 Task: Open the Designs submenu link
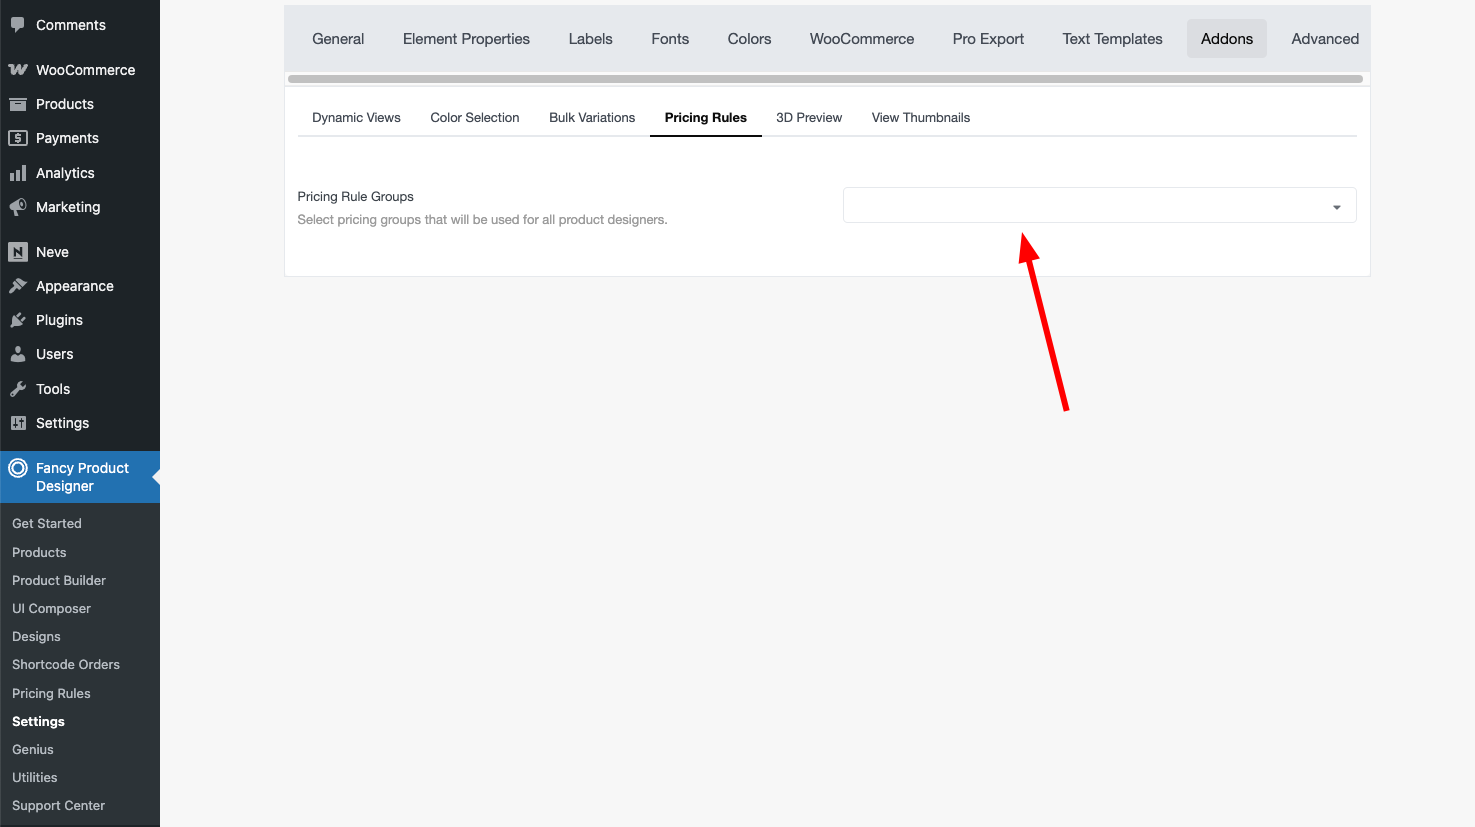tap(36, 636)
